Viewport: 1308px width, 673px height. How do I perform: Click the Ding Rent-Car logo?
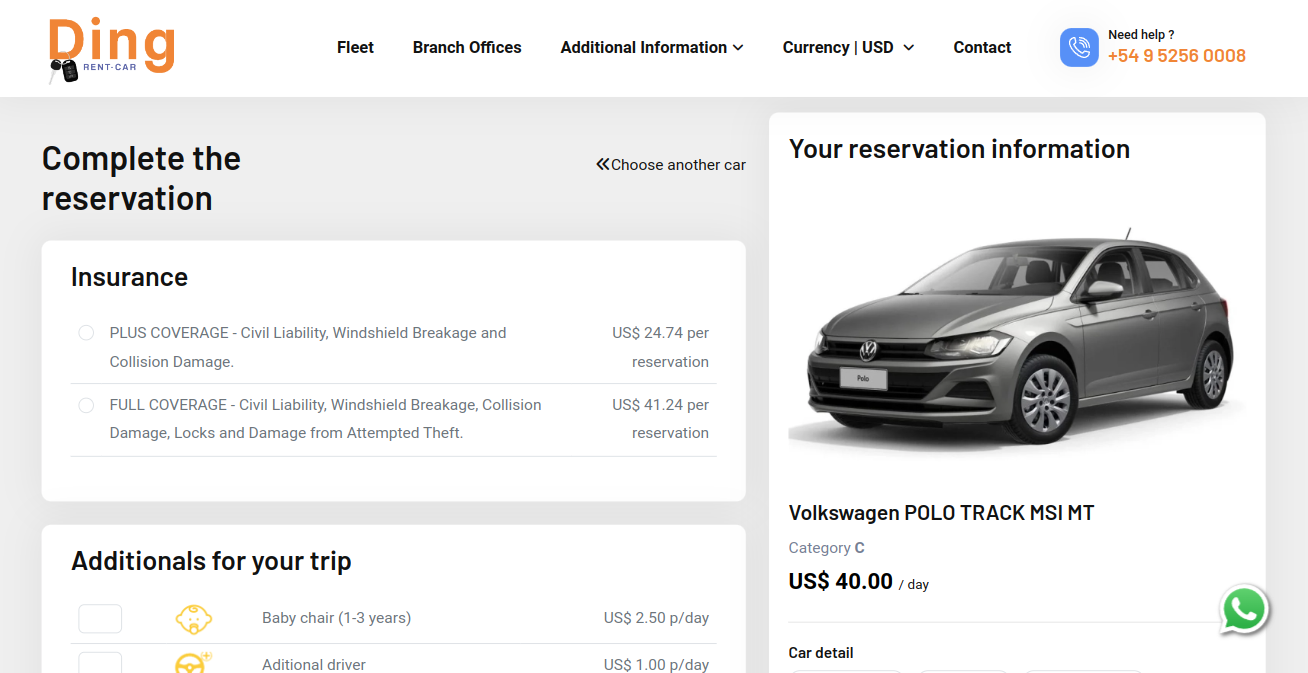click(111, 50)
